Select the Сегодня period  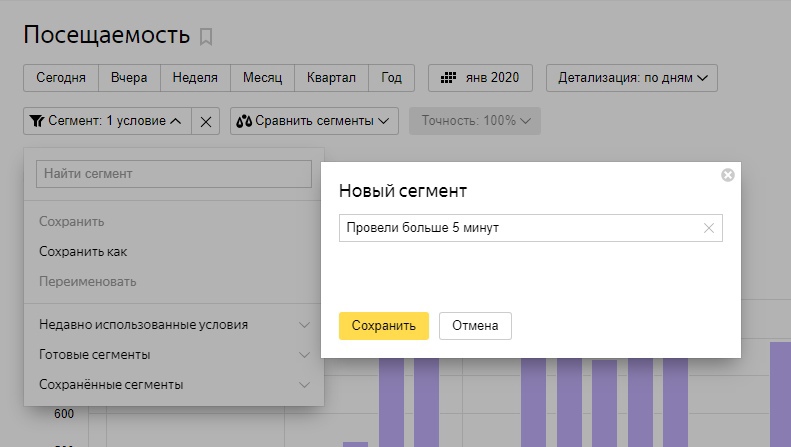[x=61, y=78]
